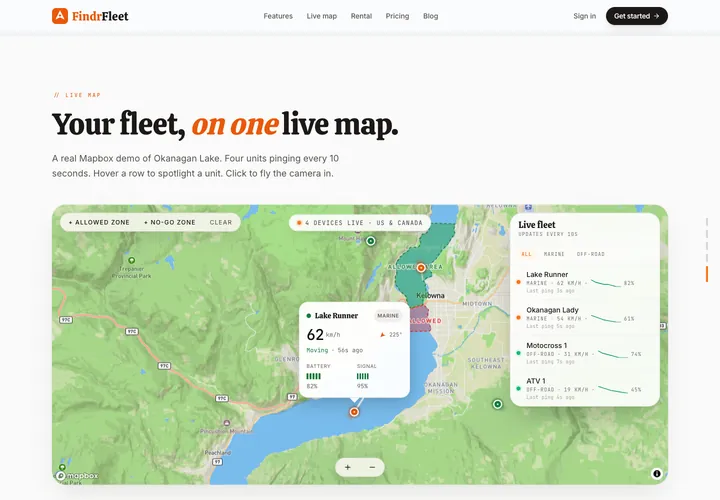Zoom out with the minus button

click(372, 467)
